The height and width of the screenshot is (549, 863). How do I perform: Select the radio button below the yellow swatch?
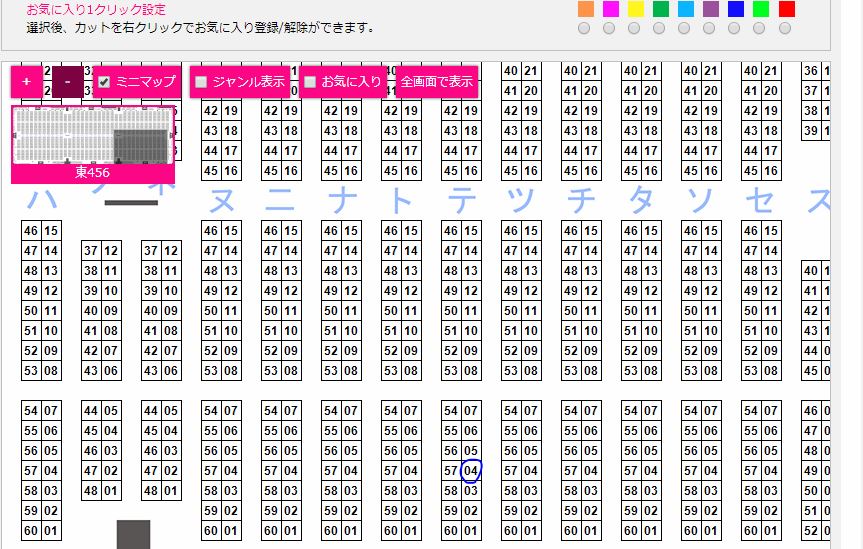634,28
